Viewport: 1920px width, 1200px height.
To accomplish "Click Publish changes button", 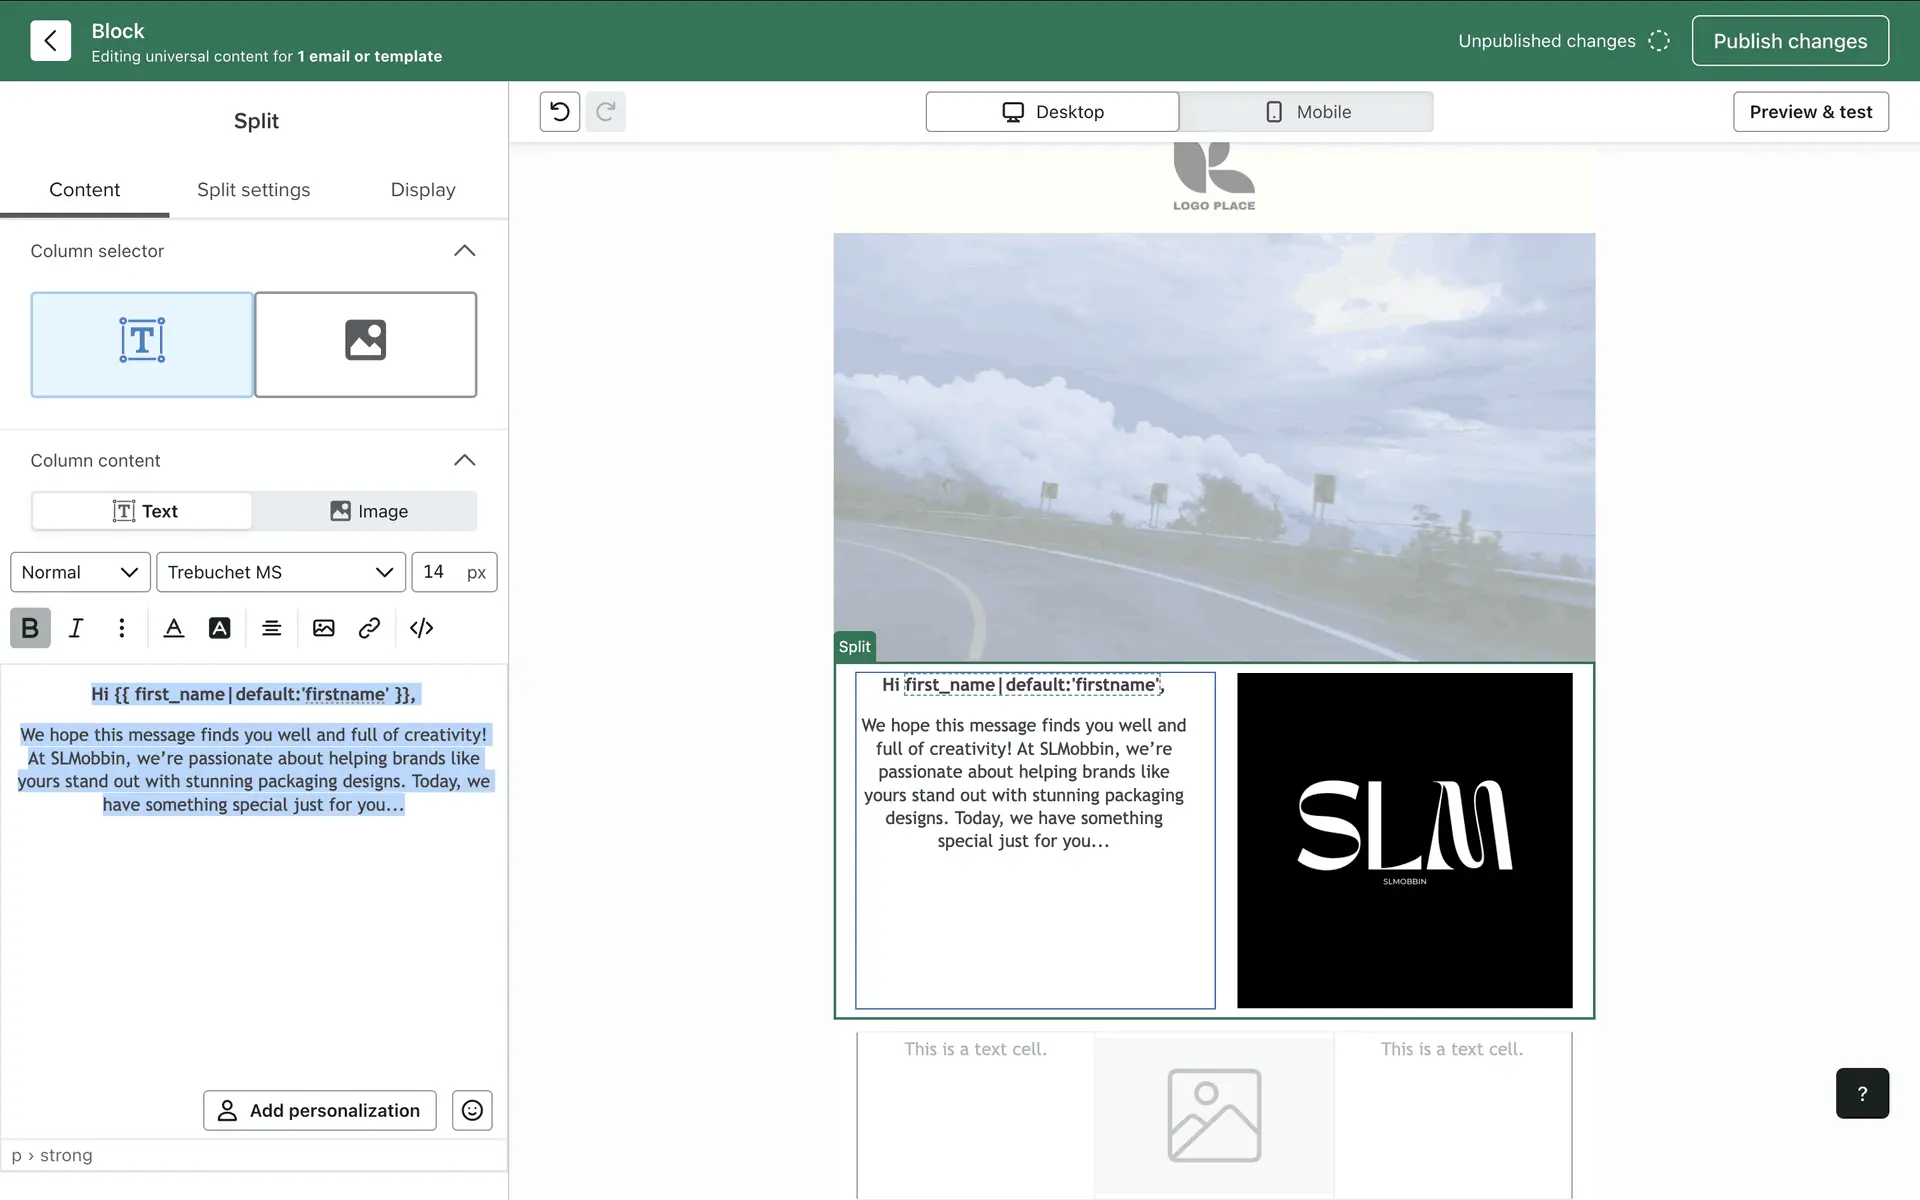I will tap(1789, 41).
